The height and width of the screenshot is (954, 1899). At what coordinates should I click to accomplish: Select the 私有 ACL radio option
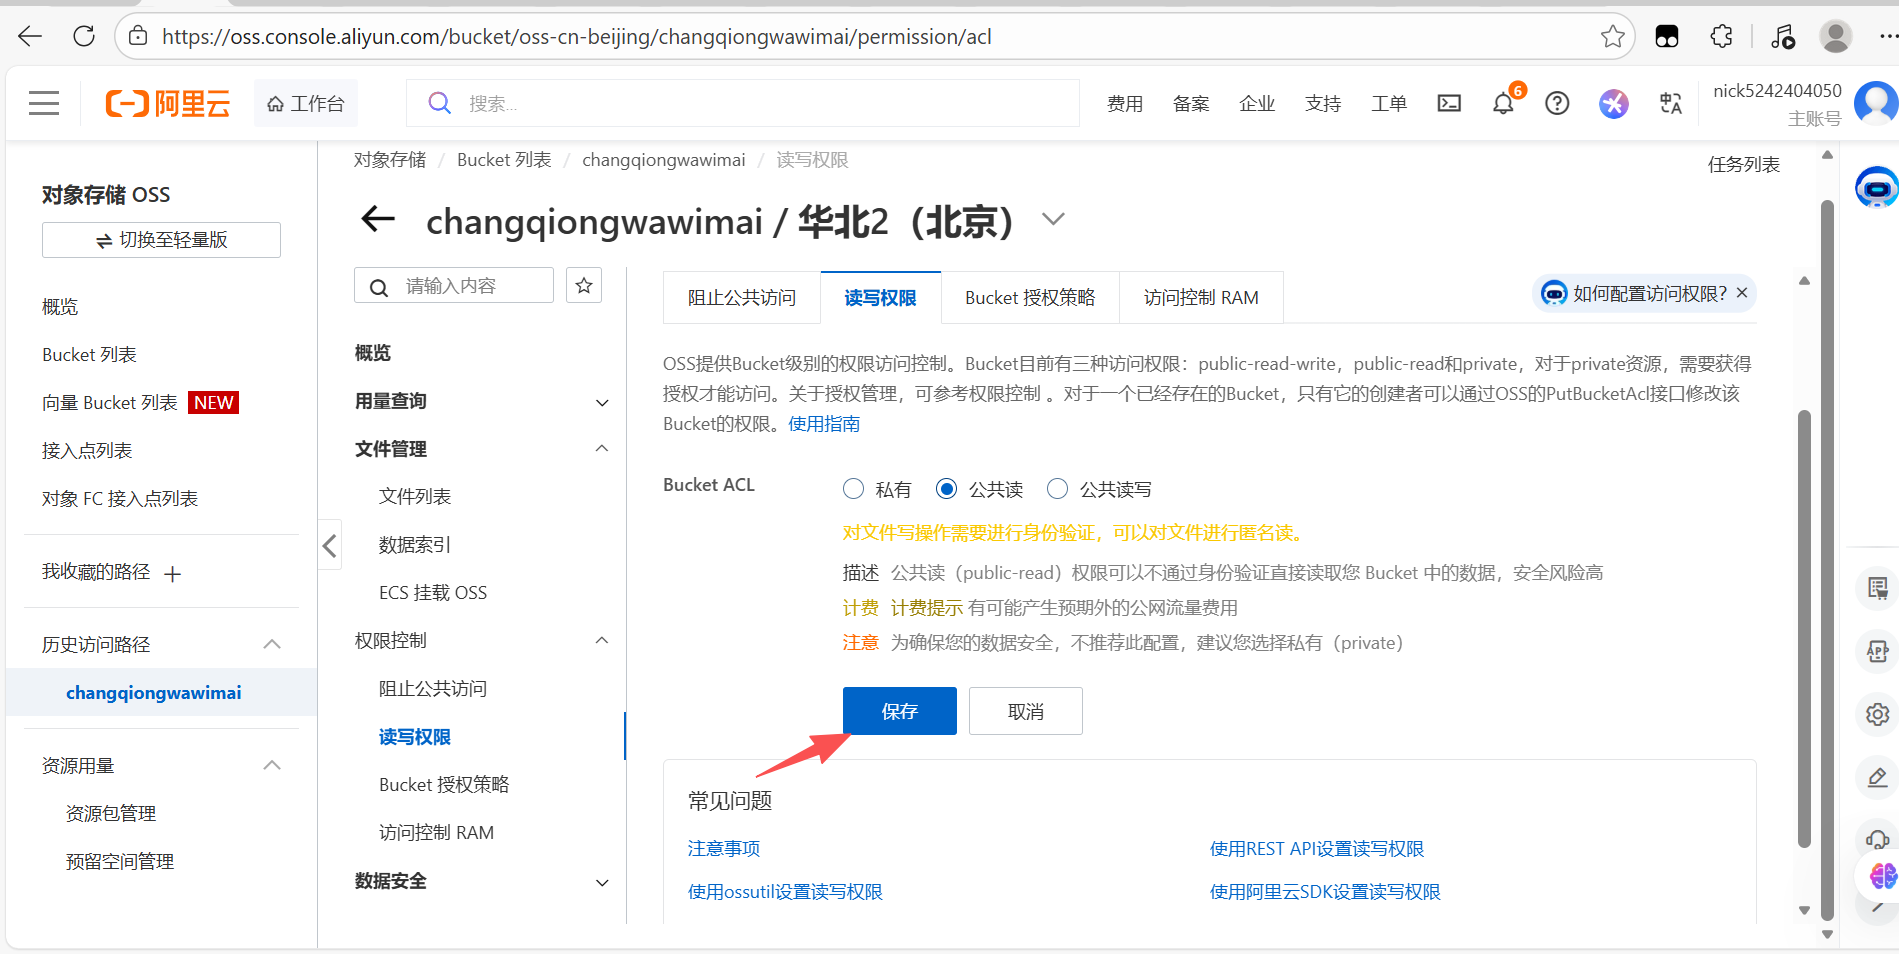pos(853,489)
